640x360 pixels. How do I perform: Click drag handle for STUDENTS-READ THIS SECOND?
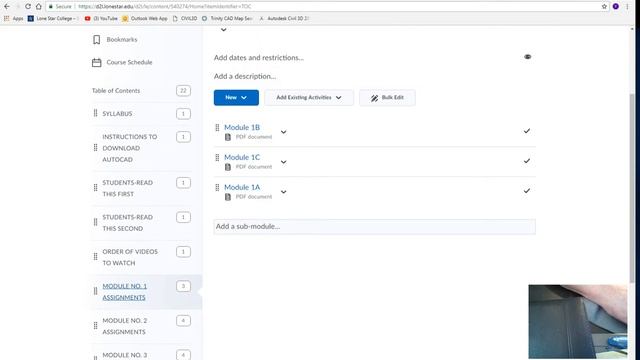tap(96, 222)
